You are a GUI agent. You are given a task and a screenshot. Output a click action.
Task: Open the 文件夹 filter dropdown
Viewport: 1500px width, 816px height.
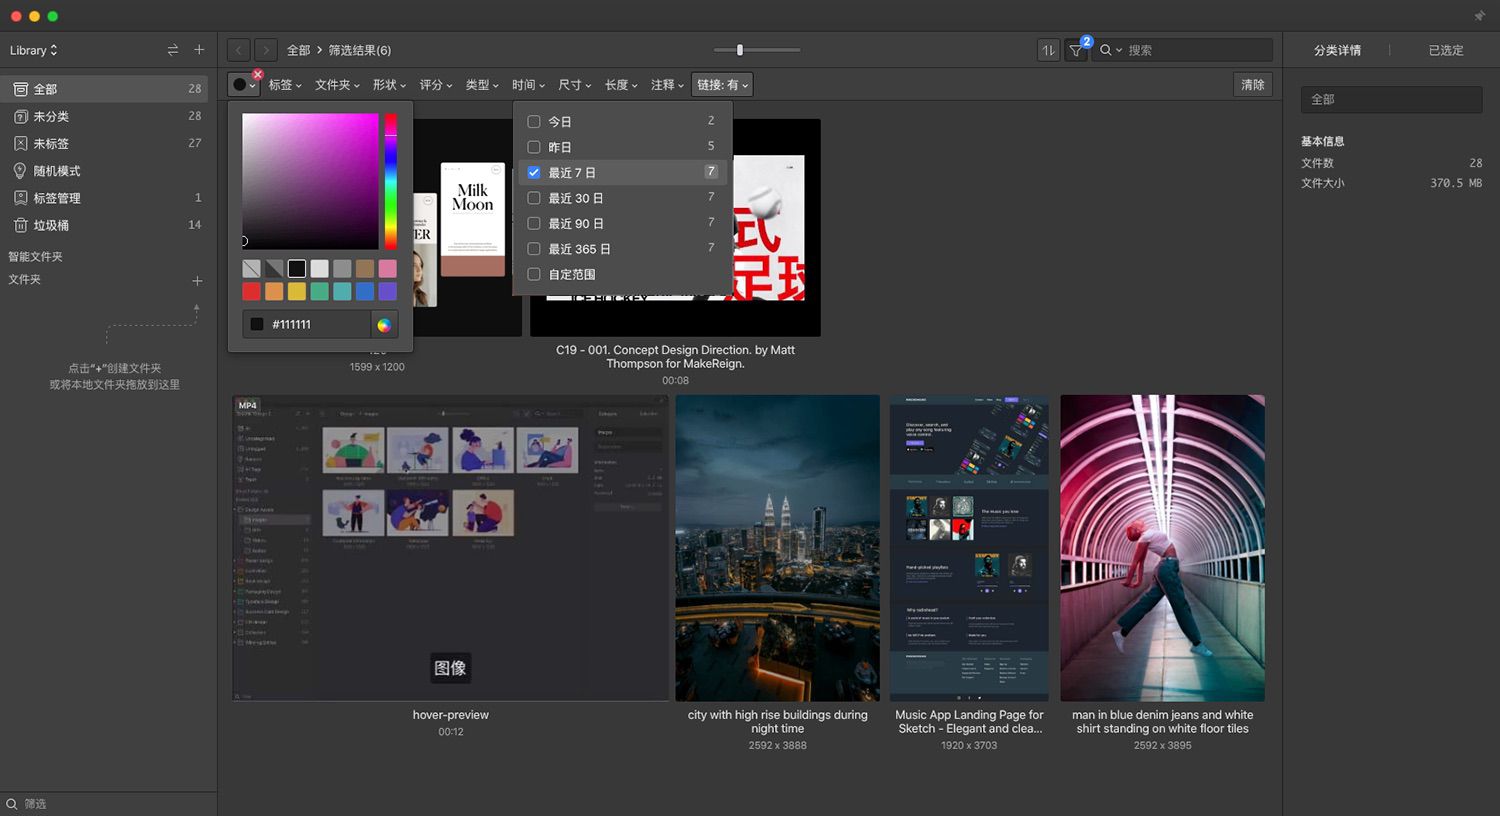click(337, 85)
